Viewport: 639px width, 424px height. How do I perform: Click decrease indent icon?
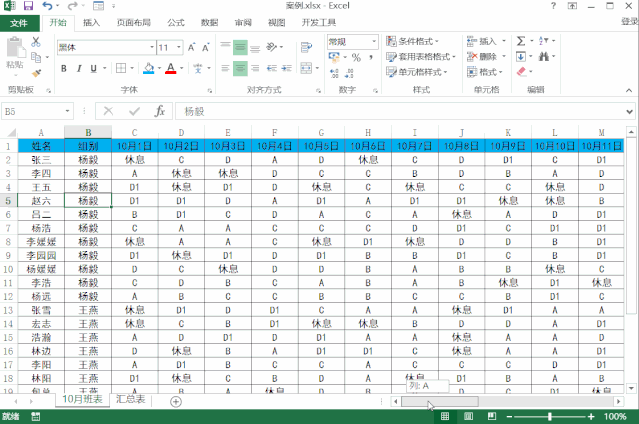(x=272, y=68)
